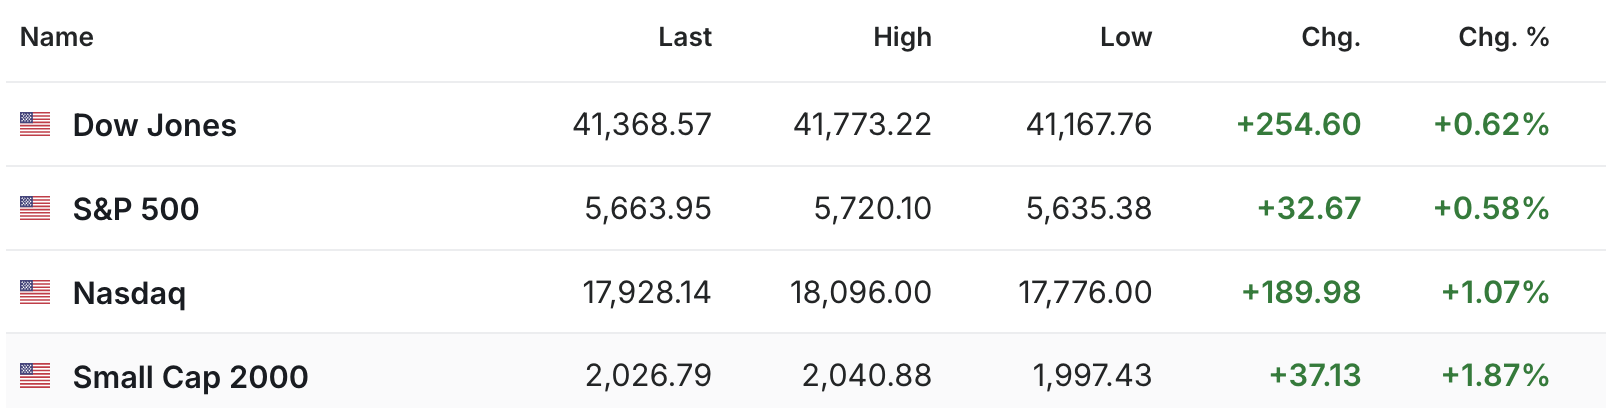Click S&P 500 percent change +0.58%

(x=1492, y=208)
